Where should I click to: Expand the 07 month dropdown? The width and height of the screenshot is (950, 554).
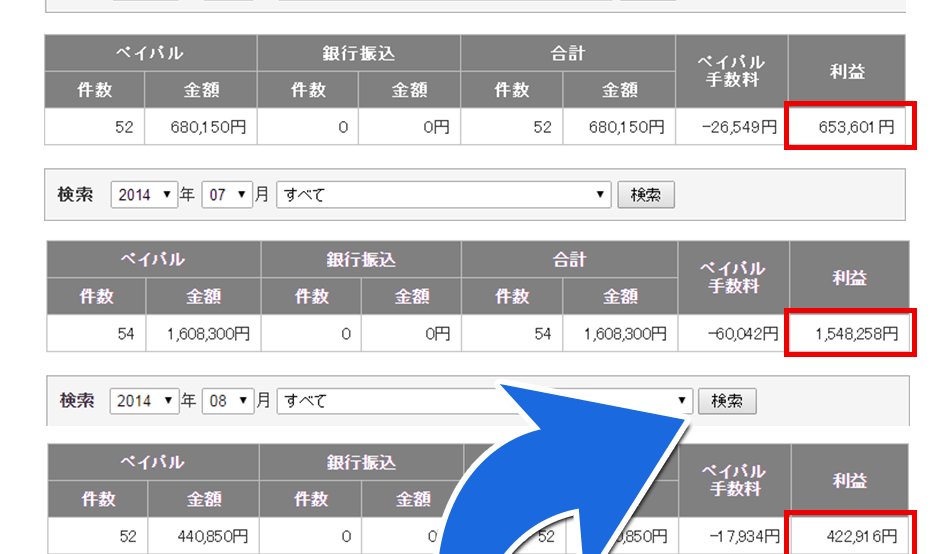pos(227,195)
